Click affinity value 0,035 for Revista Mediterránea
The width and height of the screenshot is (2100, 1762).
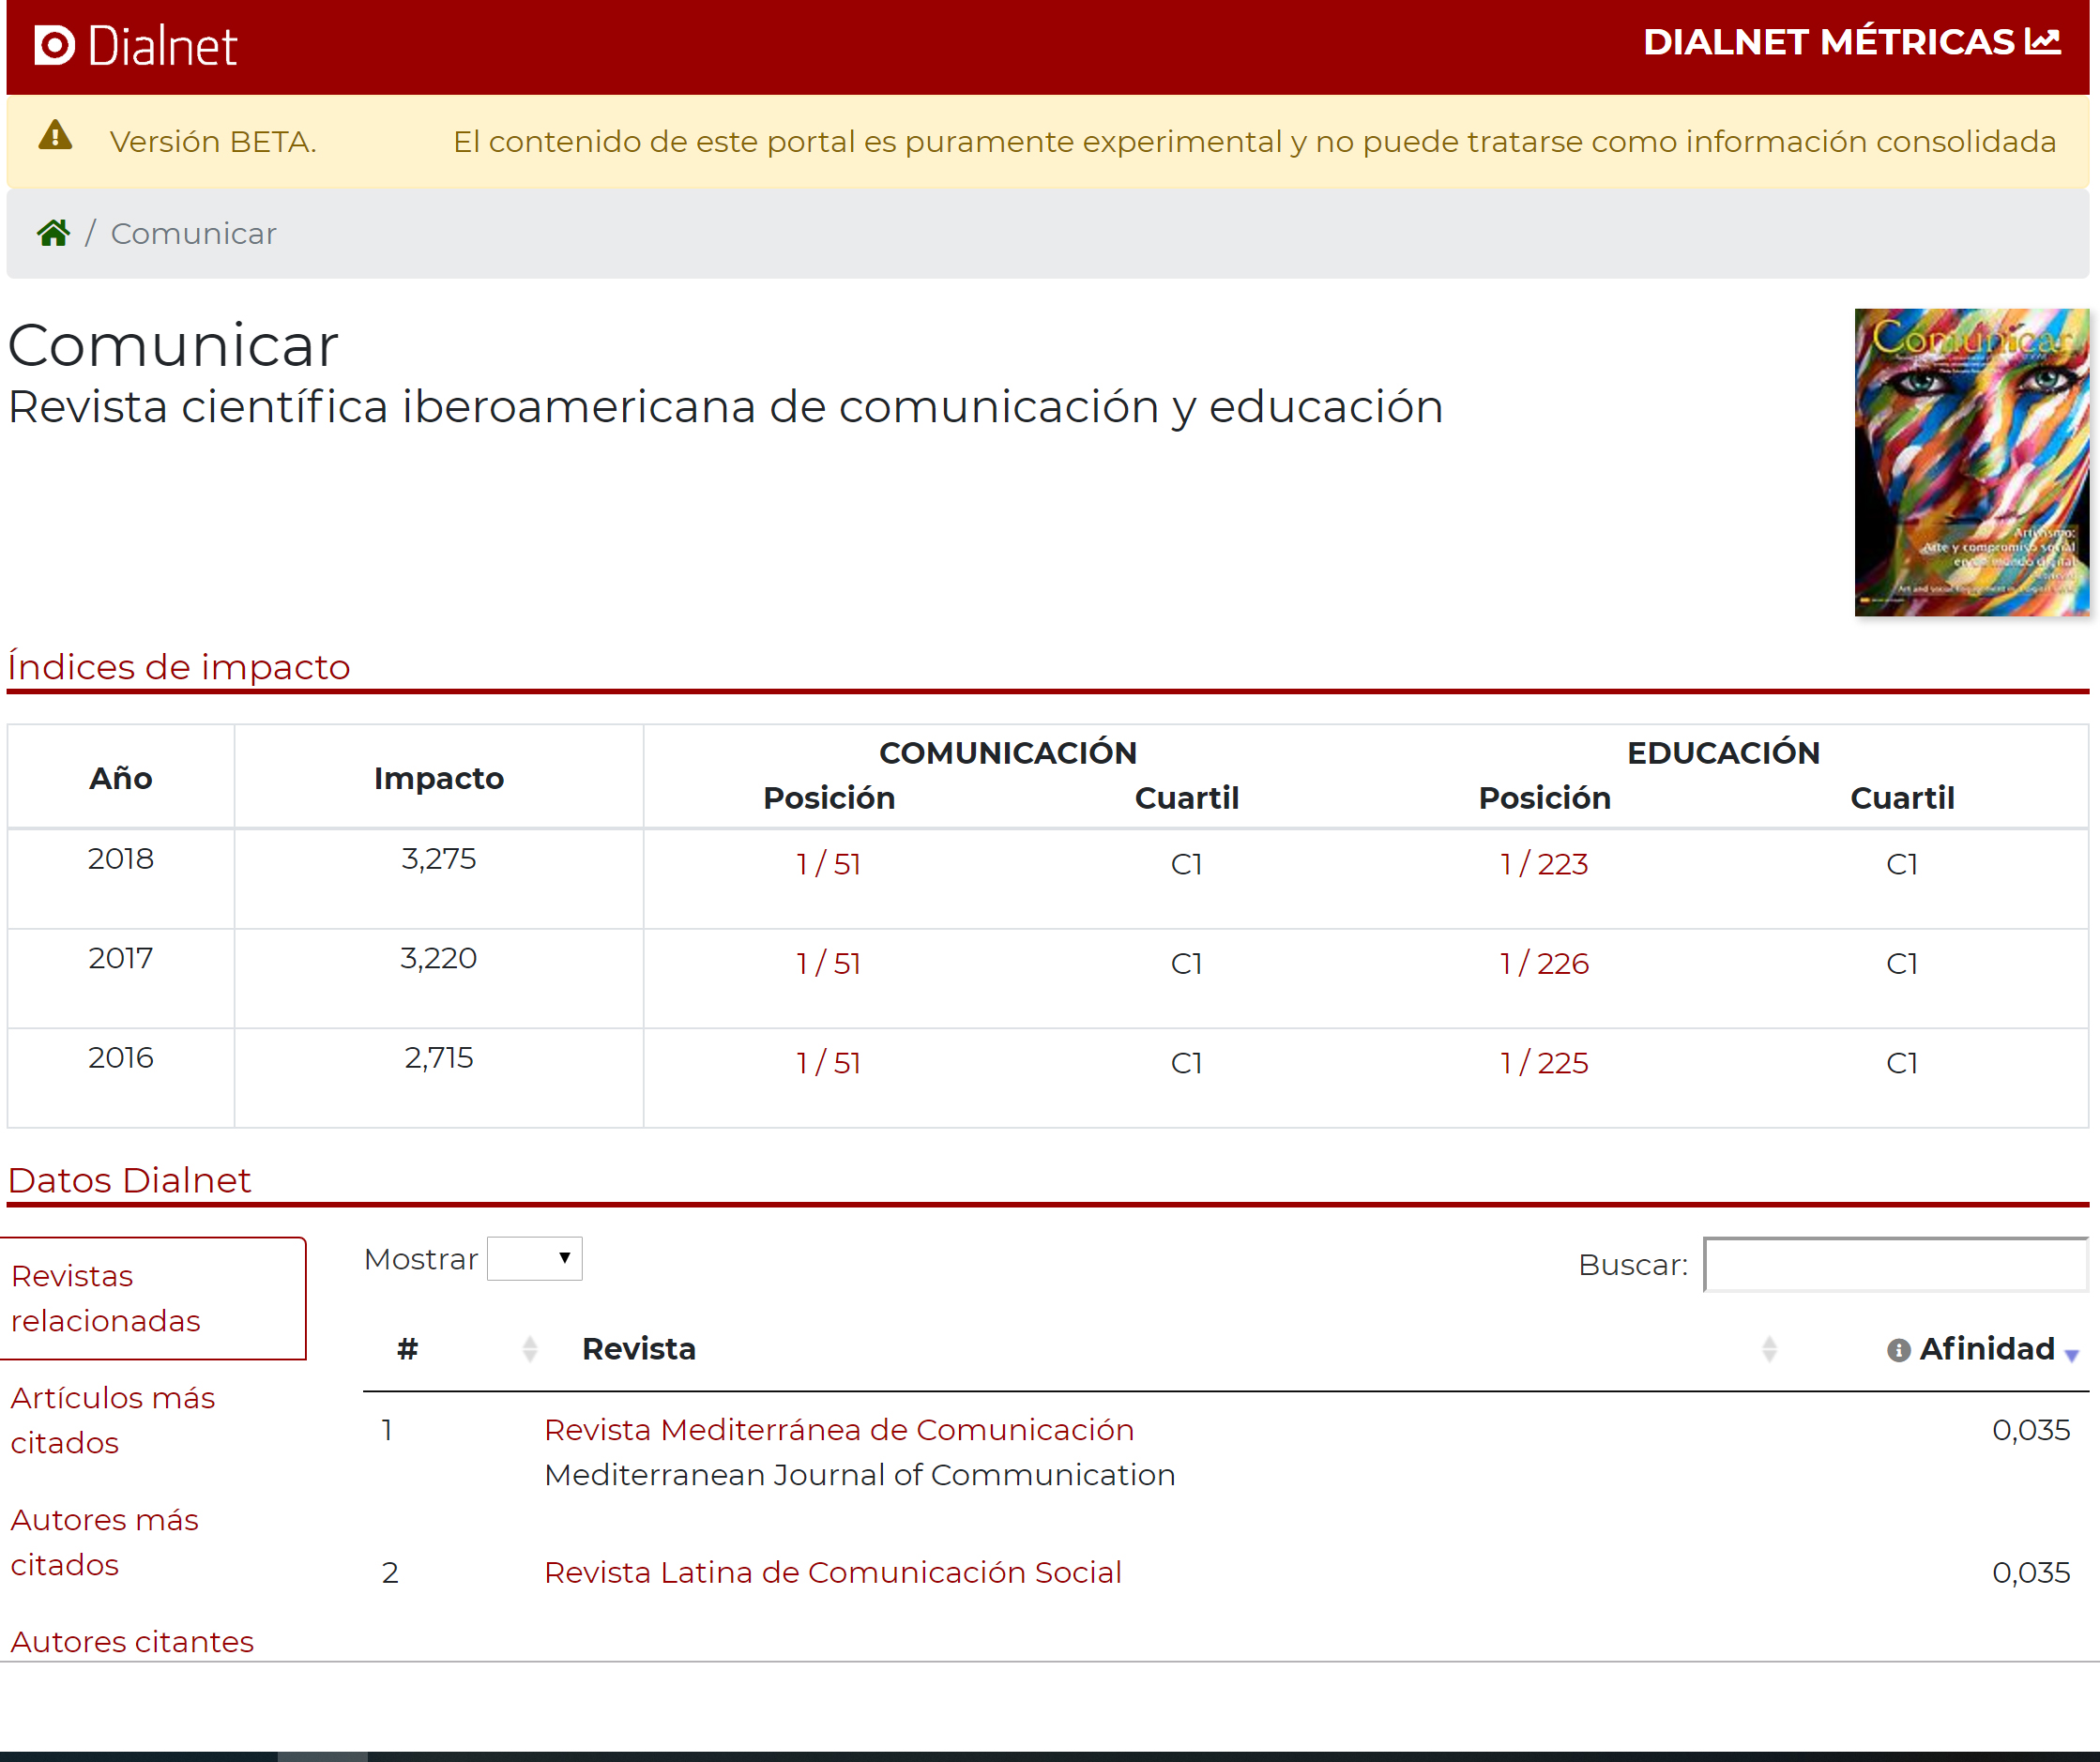point(2031,1429)
